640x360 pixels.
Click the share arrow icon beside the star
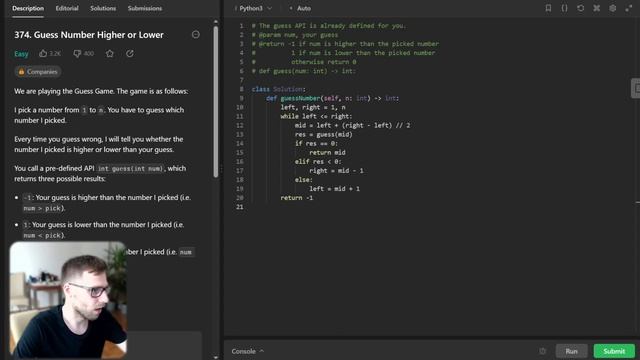click(x=130, y=53)
